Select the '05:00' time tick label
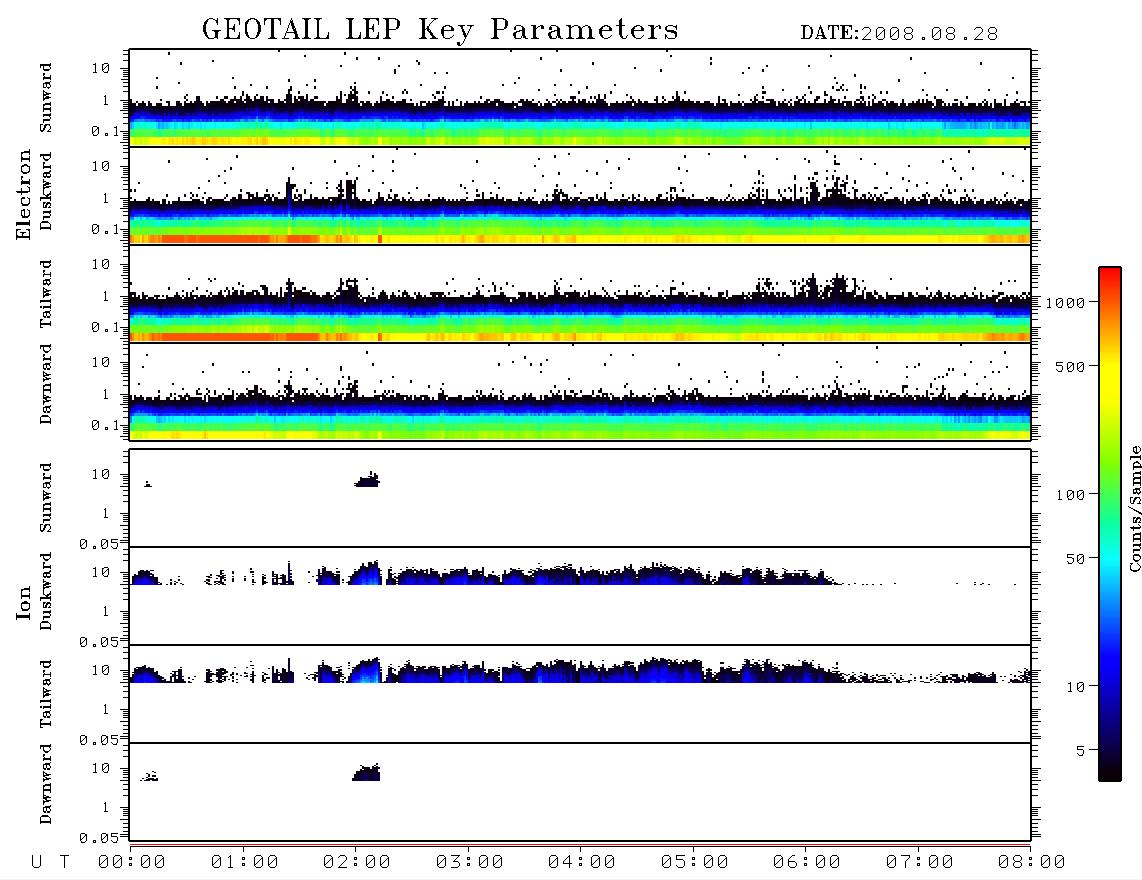 (x=695, y=863)
